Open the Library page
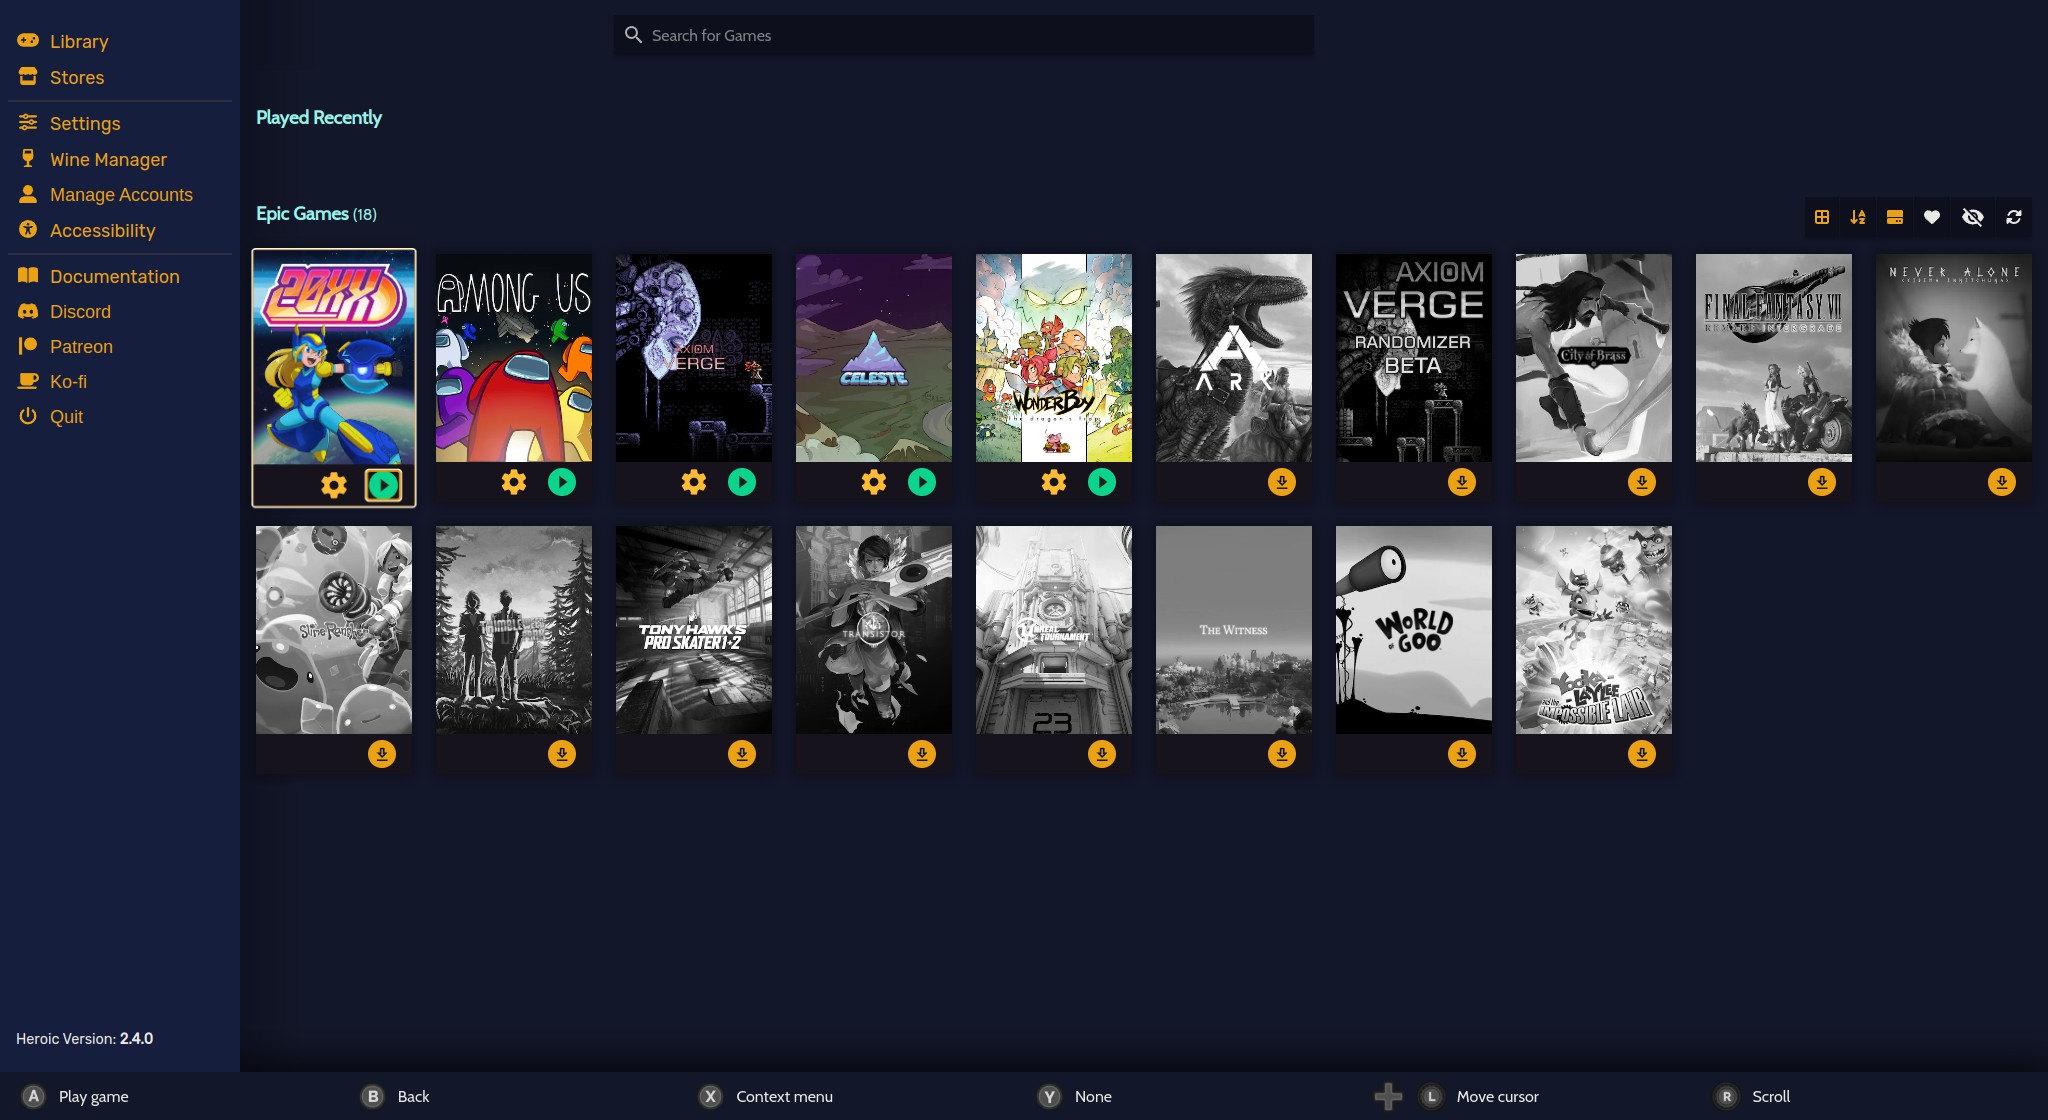The width and height of the screenshot is (2048, 1120). click(x=62, y=41)
